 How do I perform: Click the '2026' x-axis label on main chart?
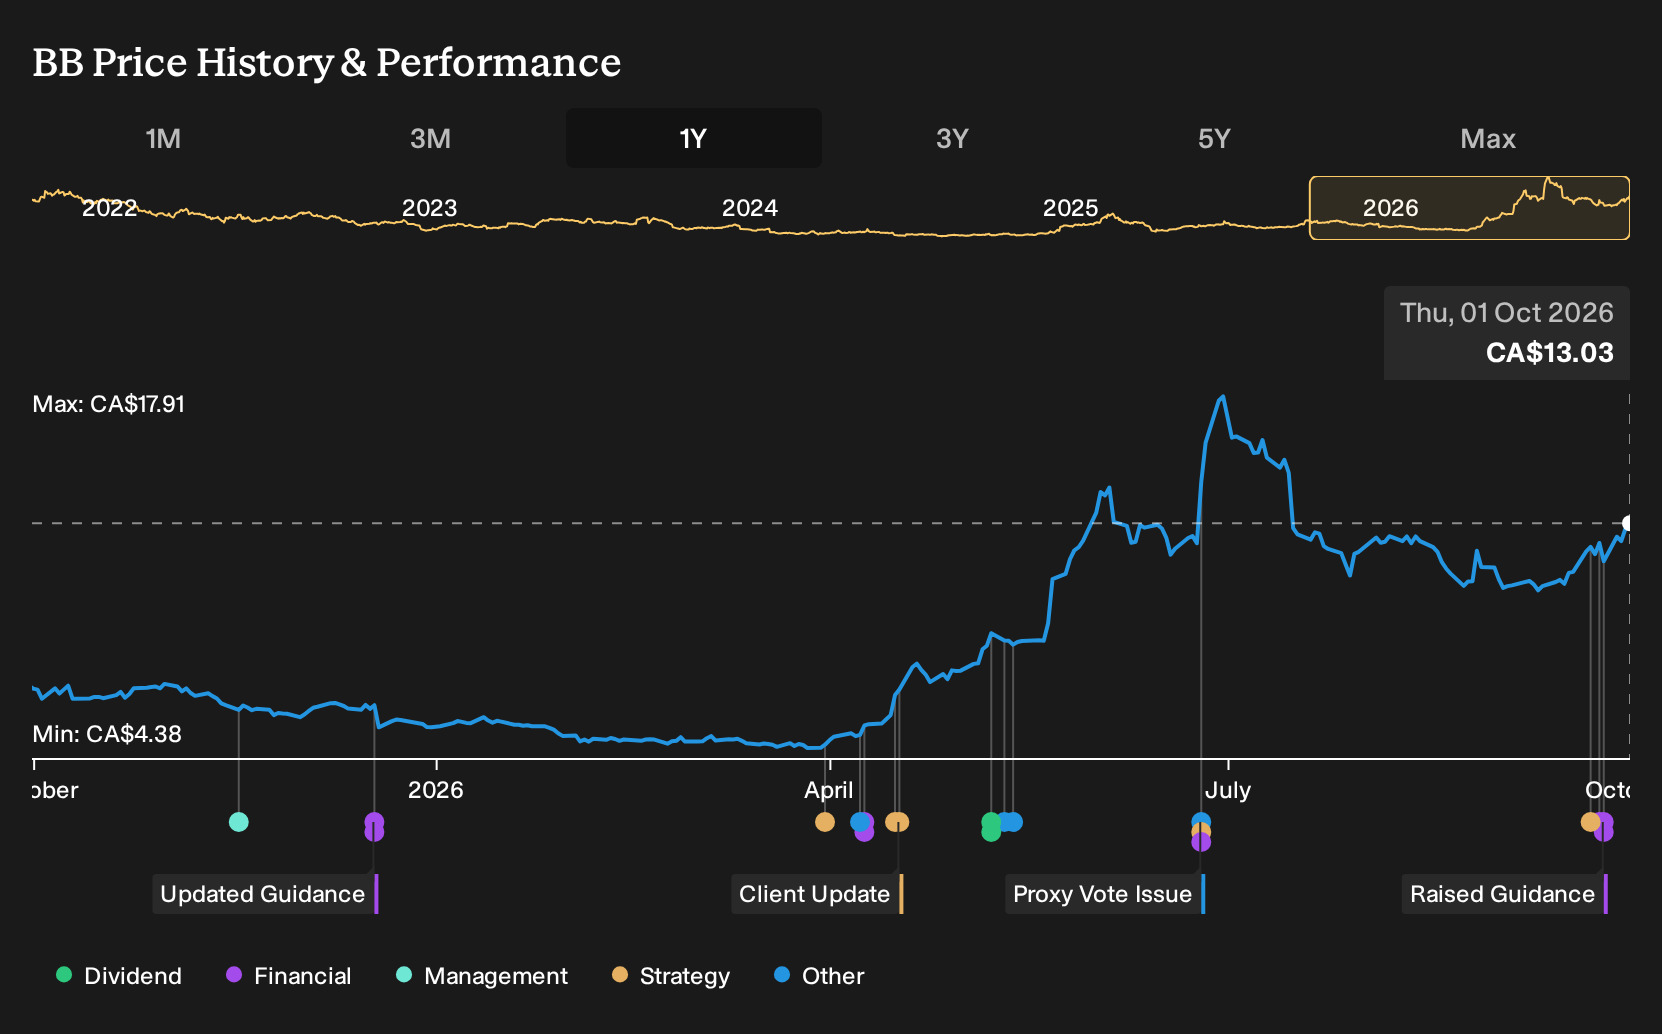coord(436,790)
